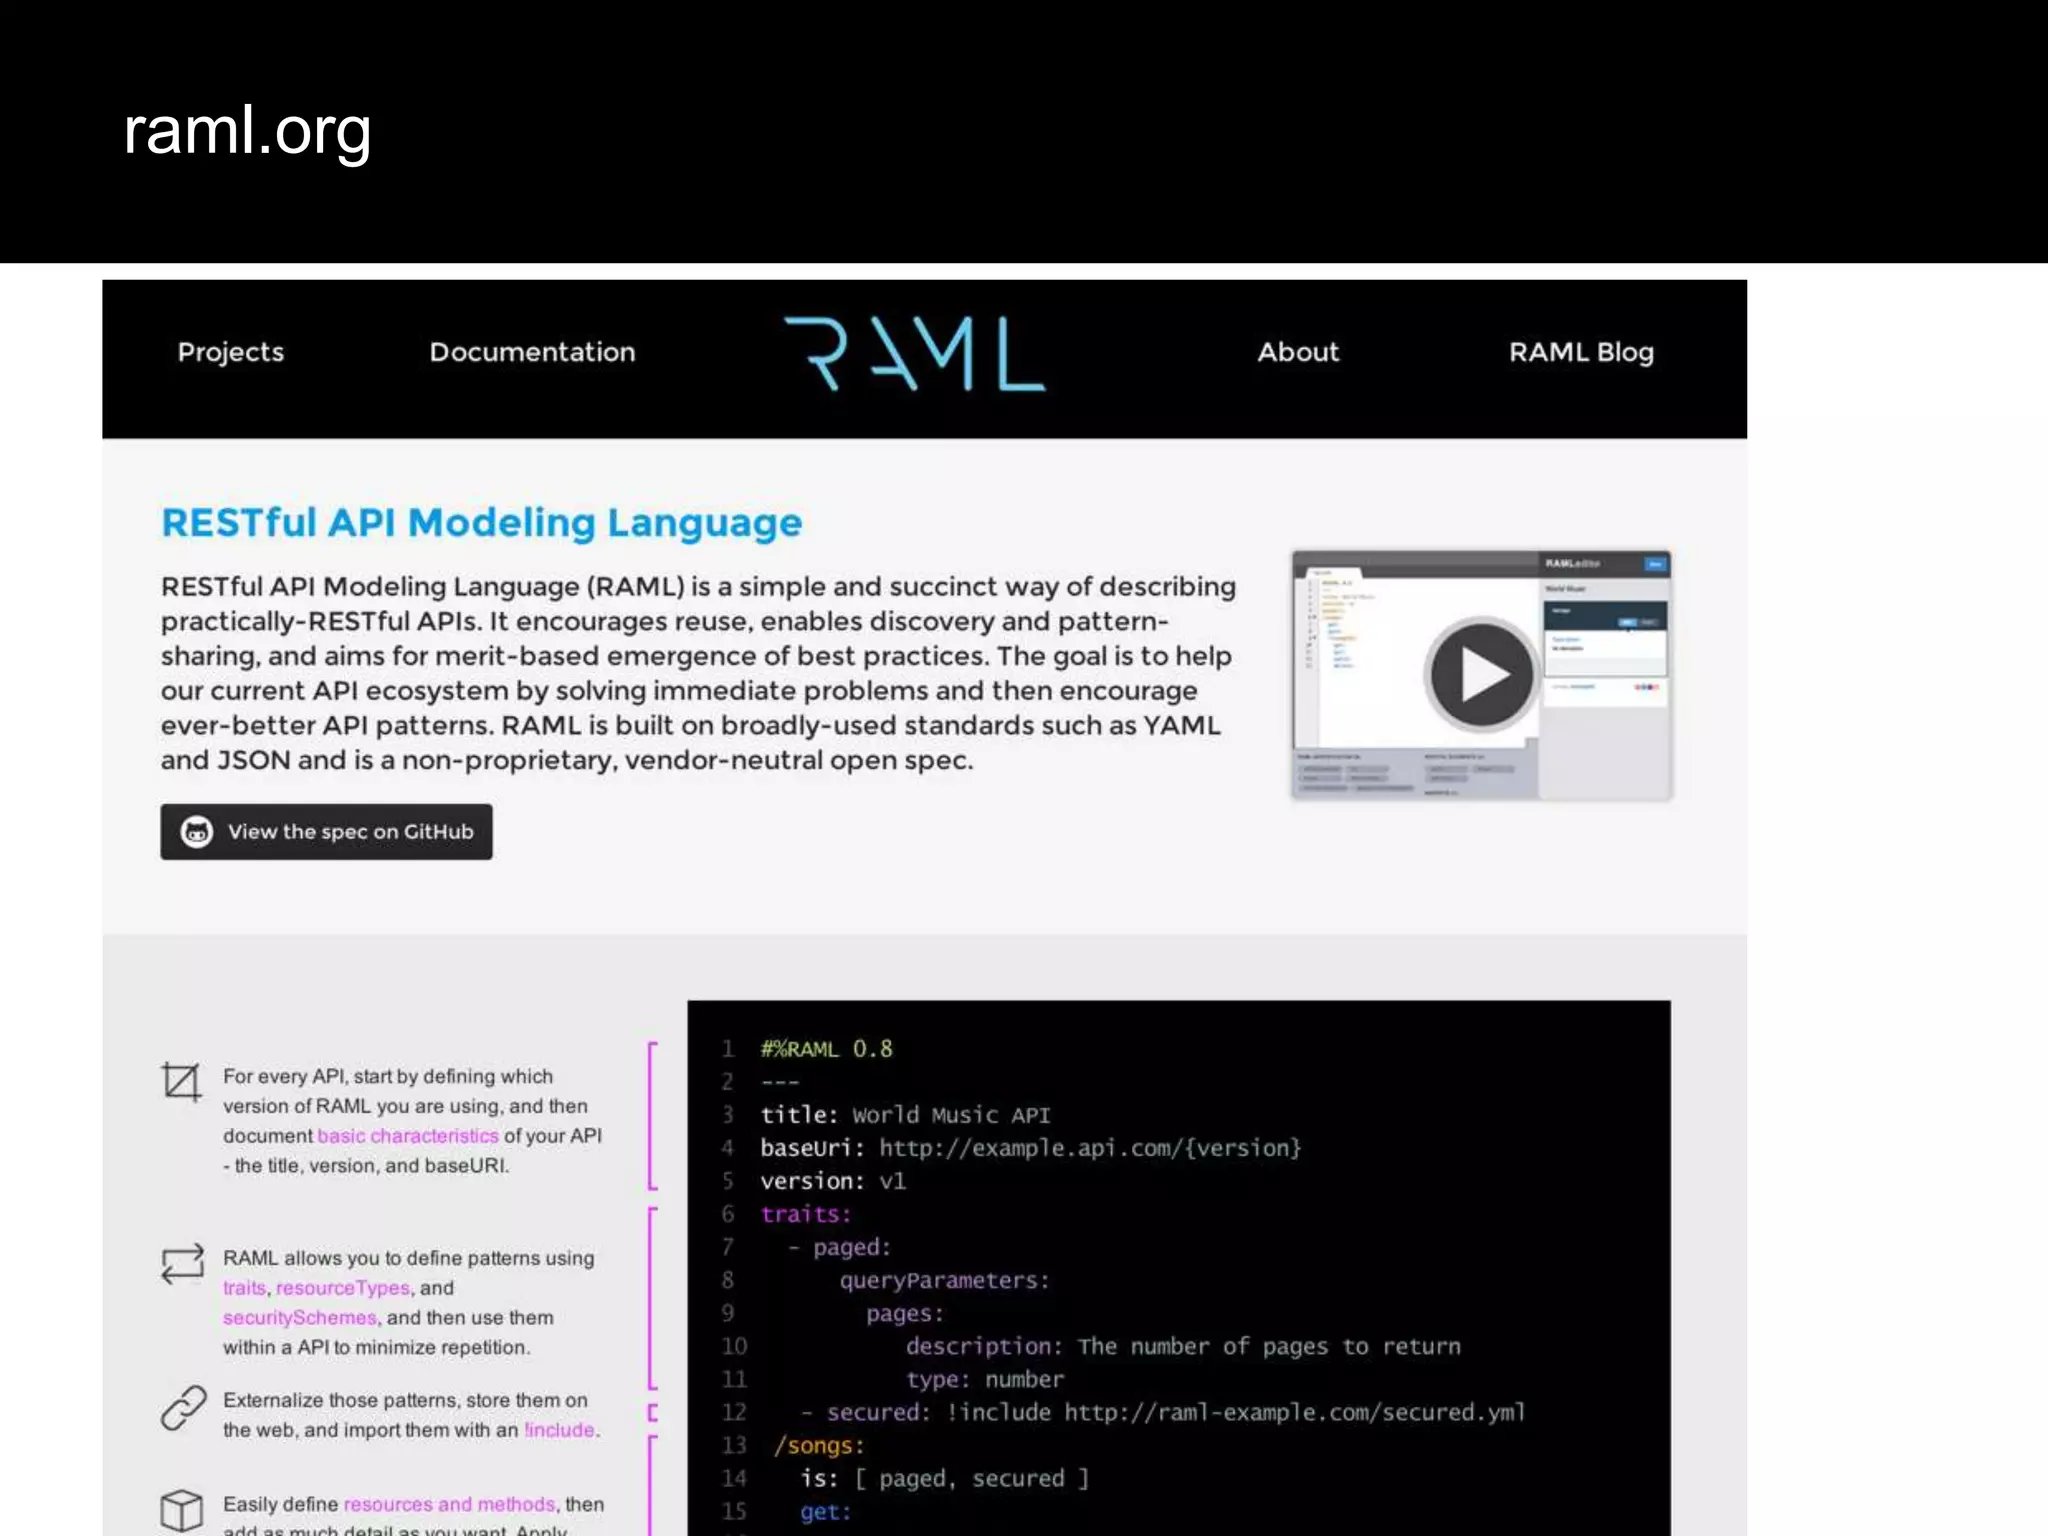This screenshot has height=1536, width=2048.
Task: Follow the resourceTypes link
Action: pos(343,1288)
